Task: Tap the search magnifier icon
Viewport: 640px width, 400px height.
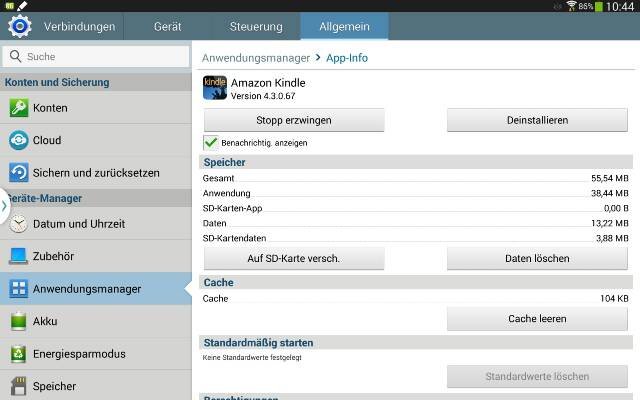Action: point(15,56)
